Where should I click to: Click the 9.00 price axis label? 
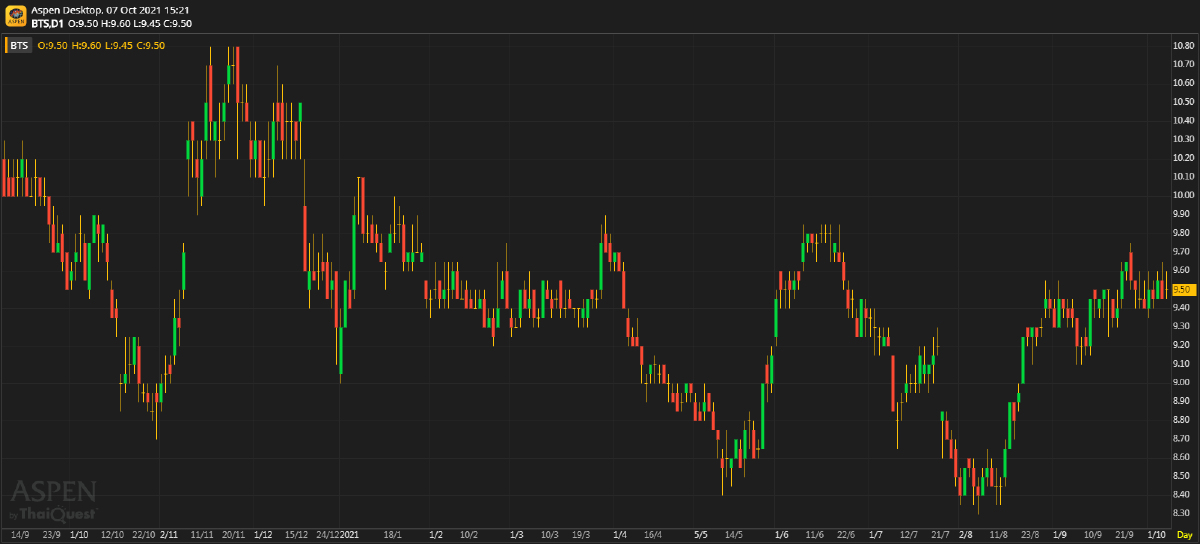point(1183,383)
